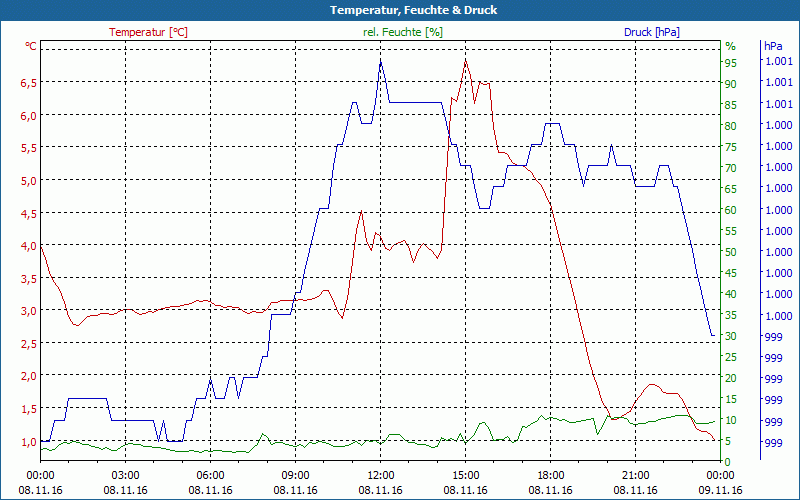The image size is (800, 500).
Task: Click the blue hPa unit label
Action: pyautogui.click(x=773, y=46)
